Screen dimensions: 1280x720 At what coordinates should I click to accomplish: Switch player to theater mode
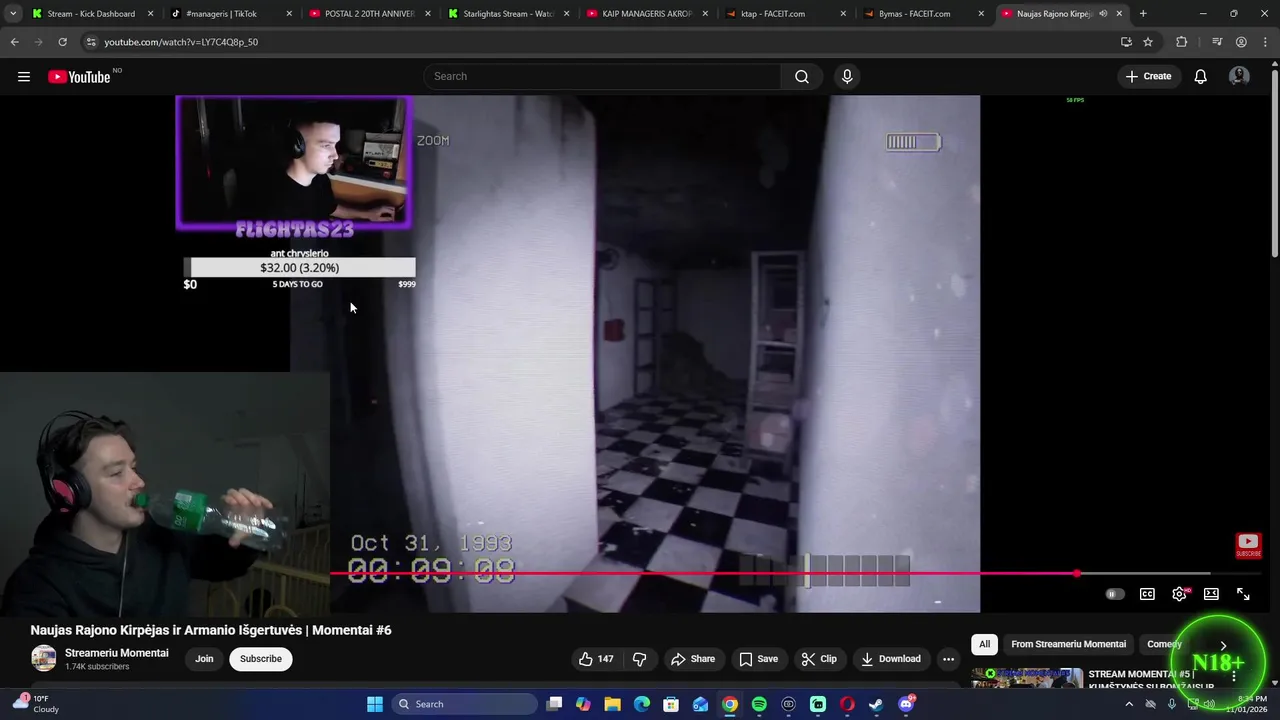pyautogui.click(x=1211, y=594)
